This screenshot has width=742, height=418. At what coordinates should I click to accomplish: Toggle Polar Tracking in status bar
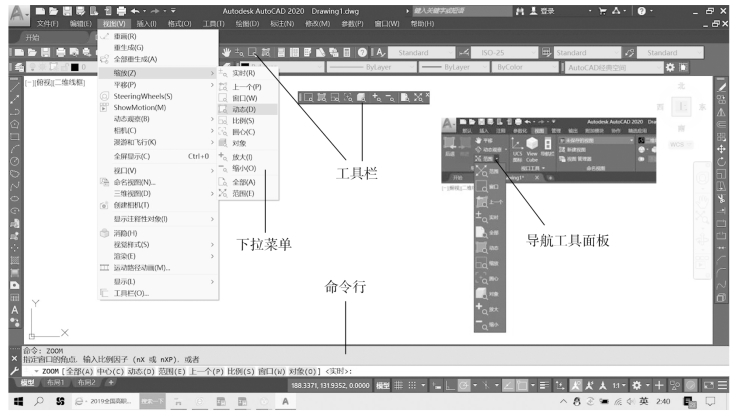[464, 385]
